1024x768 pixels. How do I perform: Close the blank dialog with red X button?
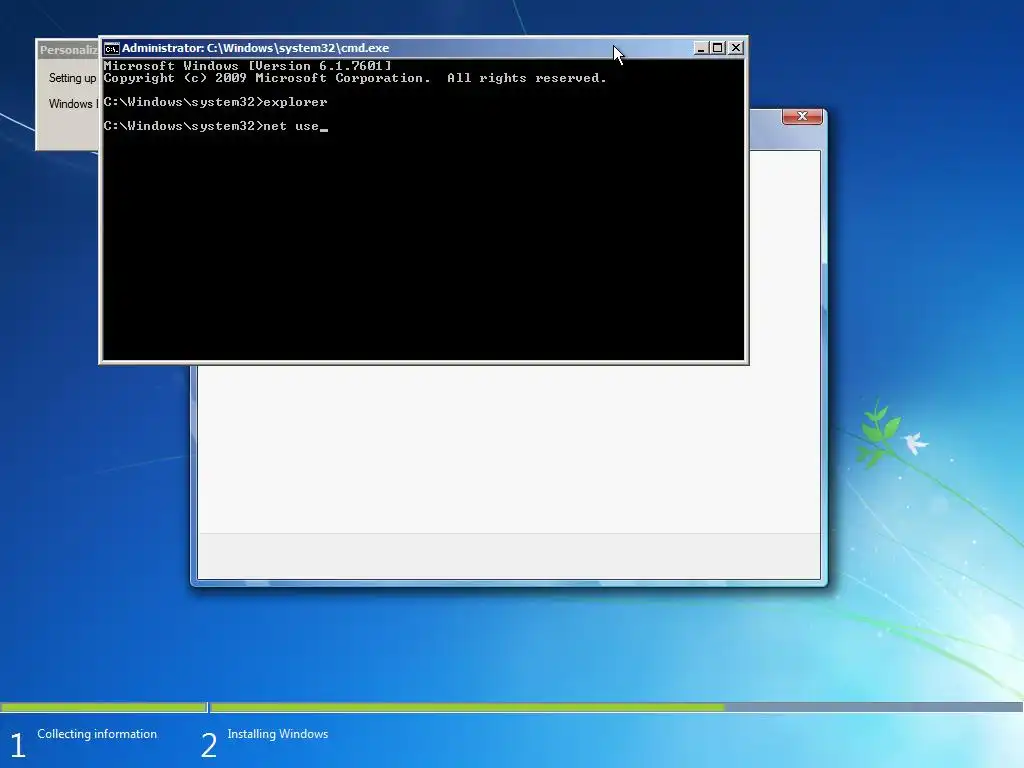[x=802, y=116]
